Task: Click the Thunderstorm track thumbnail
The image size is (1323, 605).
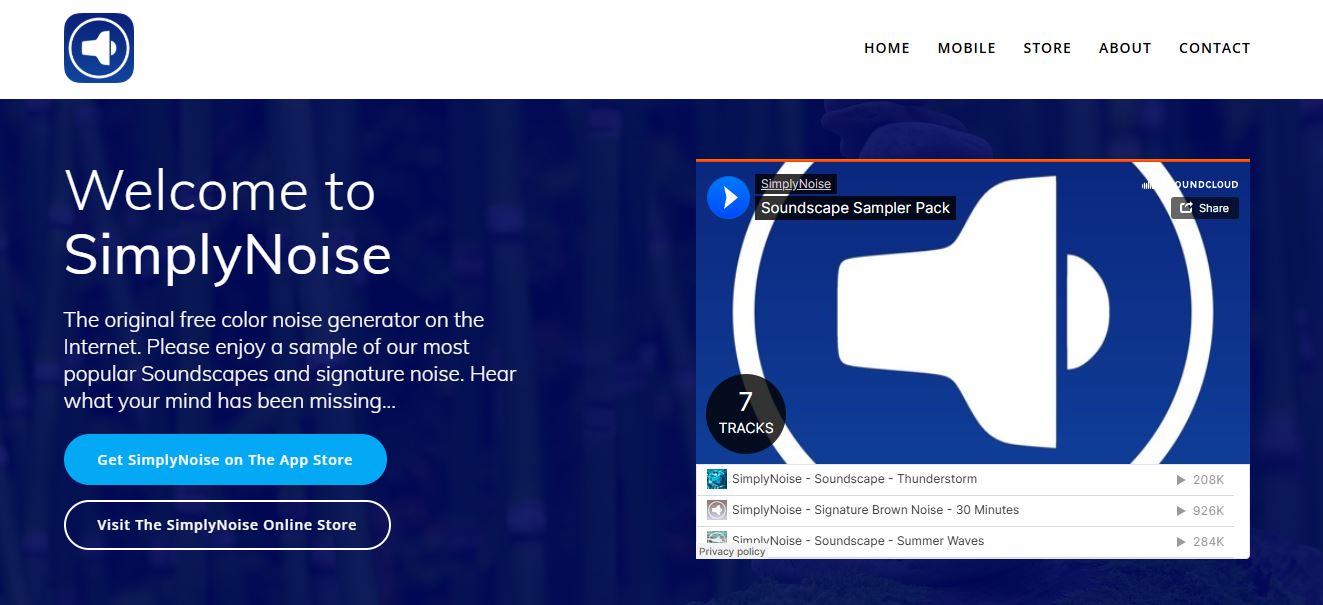Action: (716, 479)
